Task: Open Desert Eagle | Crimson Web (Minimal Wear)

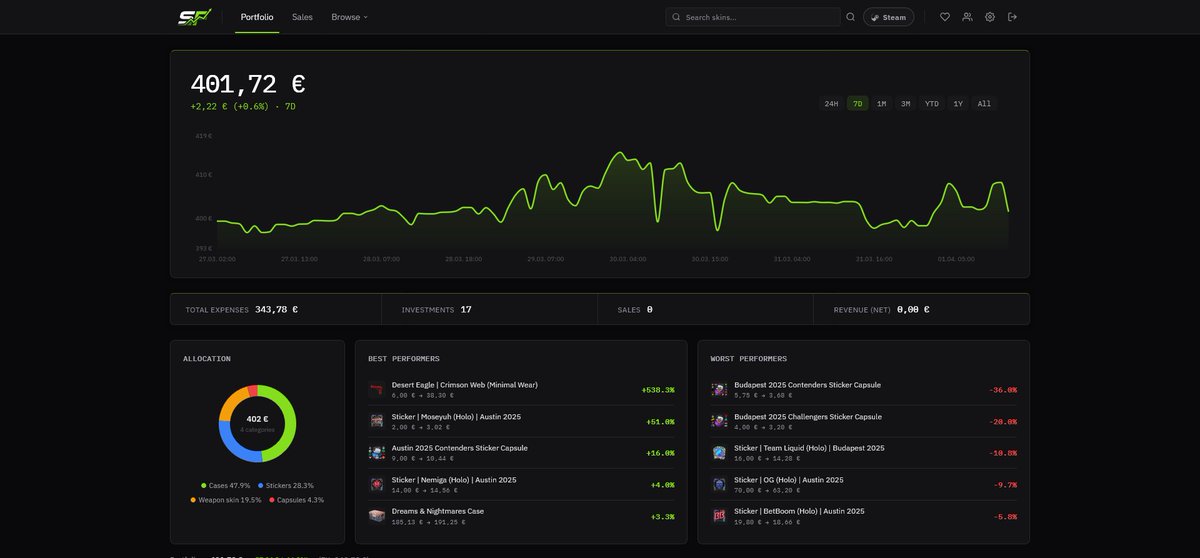Action: click(x=464, y=384)
